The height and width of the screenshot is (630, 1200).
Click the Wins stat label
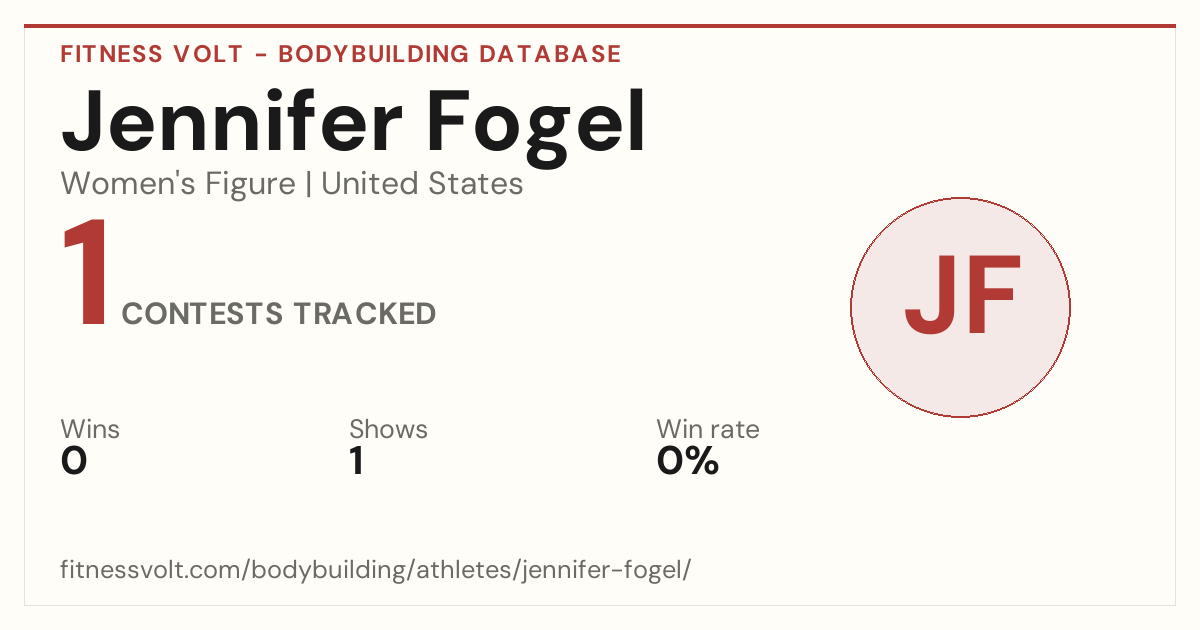(90, 429)
